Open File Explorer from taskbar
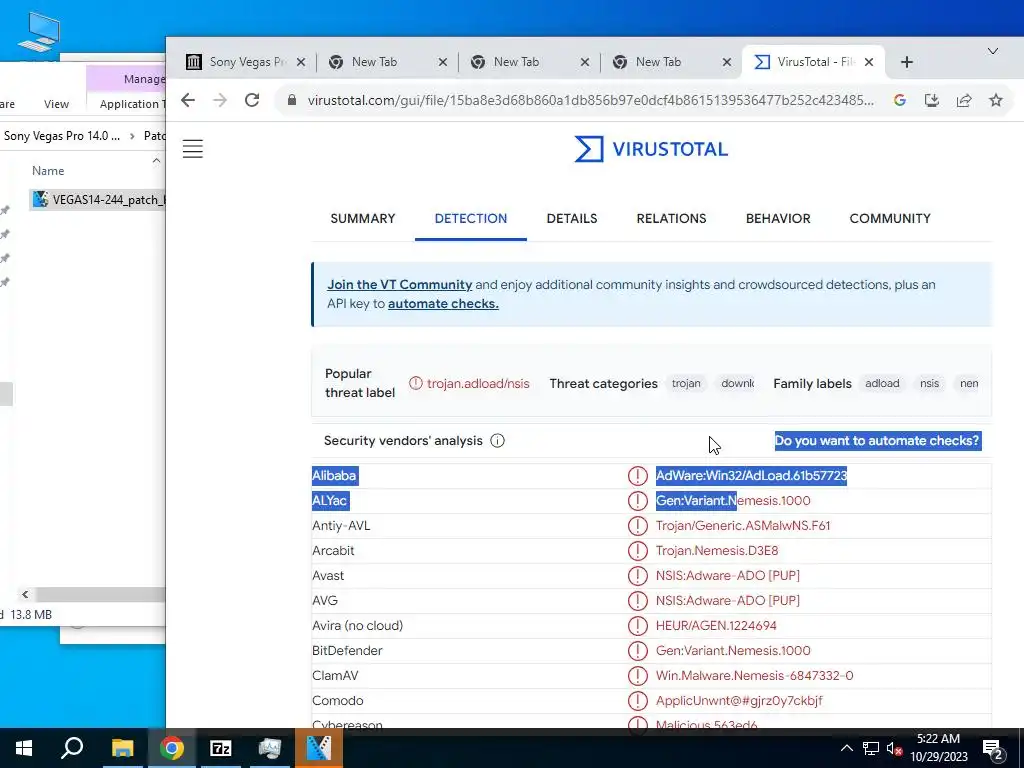 122,748
